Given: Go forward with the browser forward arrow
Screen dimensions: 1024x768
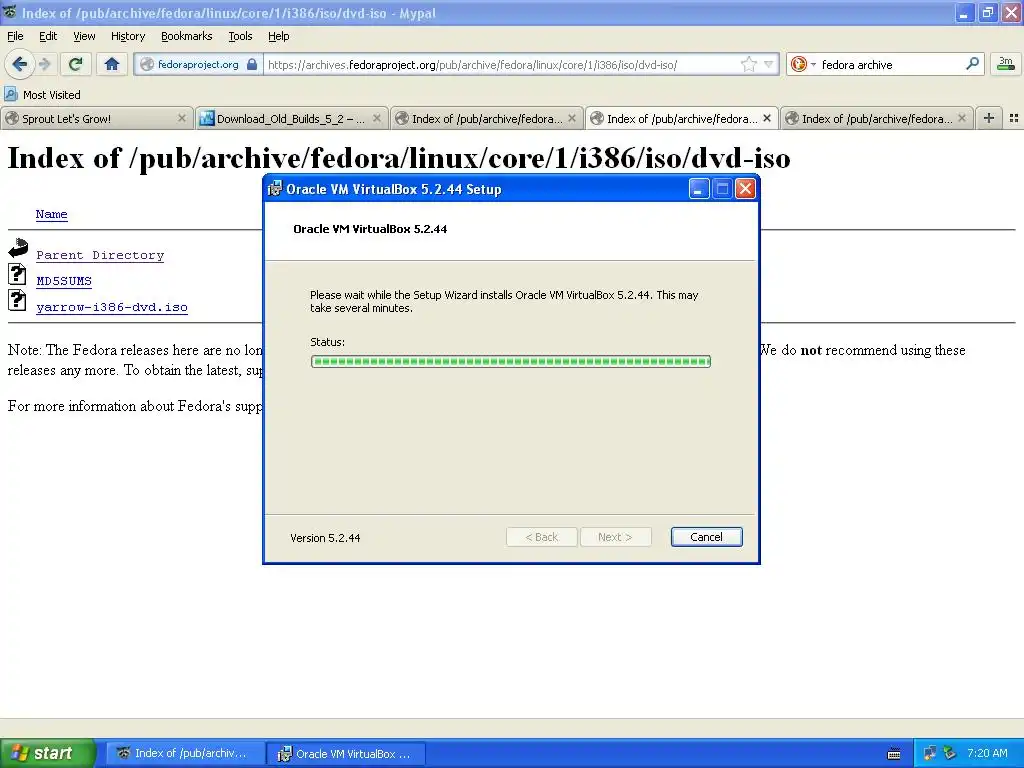Looking at the screenshot, I should click(x=44, y=64).
